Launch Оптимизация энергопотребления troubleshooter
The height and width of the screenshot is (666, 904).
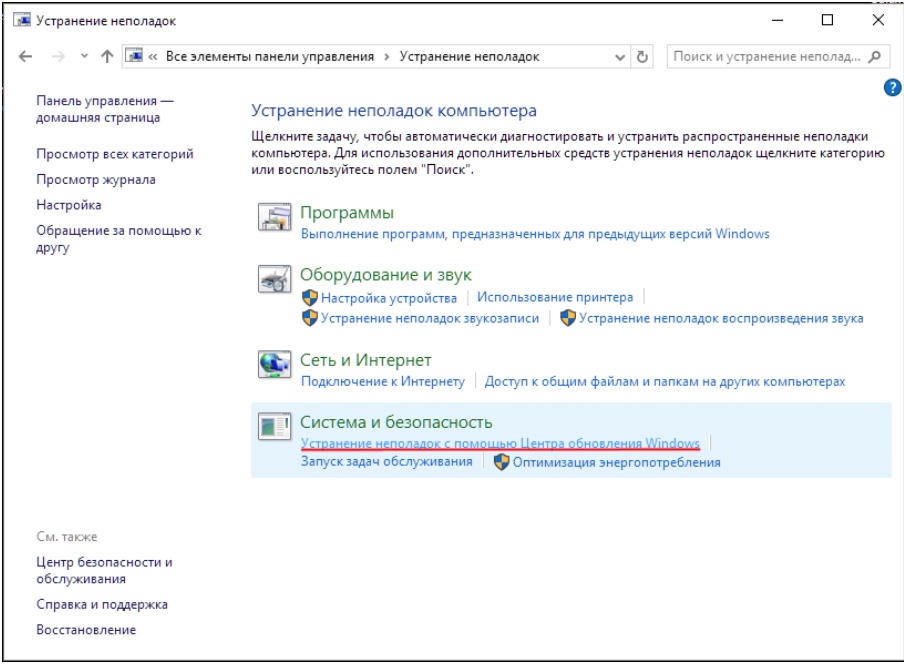pyautogui.click(x=616, y=462)
